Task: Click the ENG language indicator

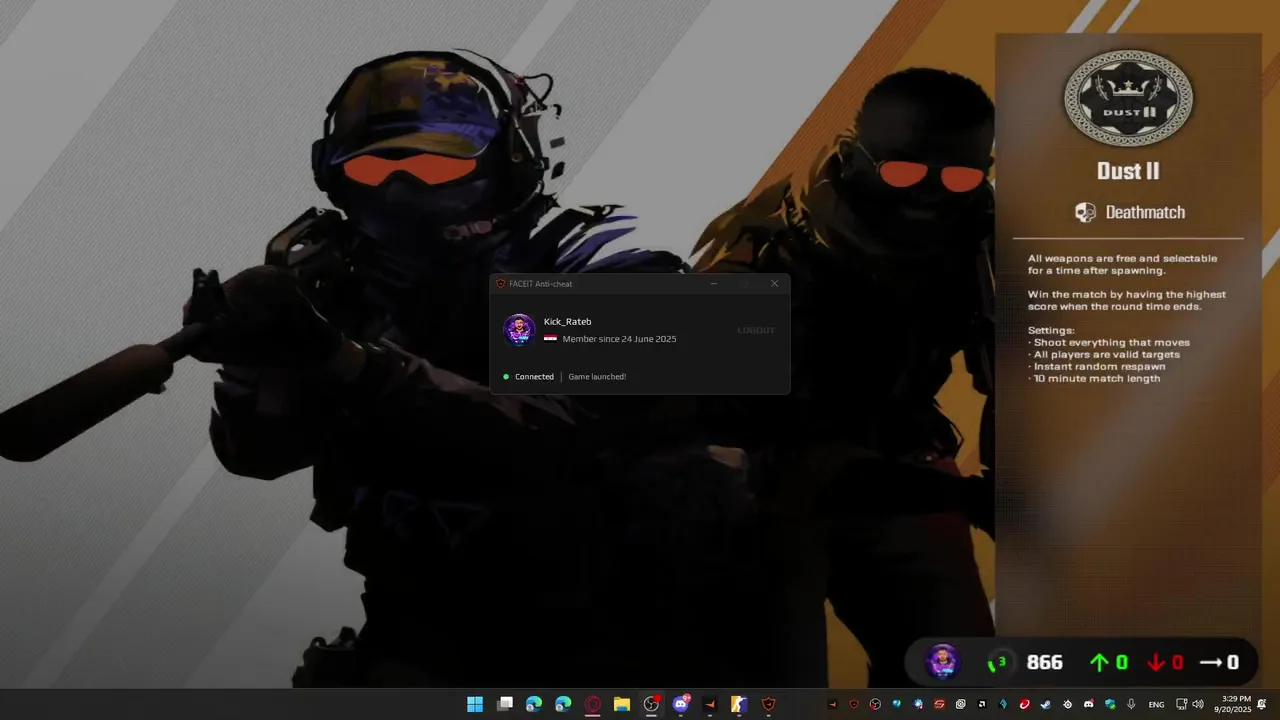Action: (1156, 705)
